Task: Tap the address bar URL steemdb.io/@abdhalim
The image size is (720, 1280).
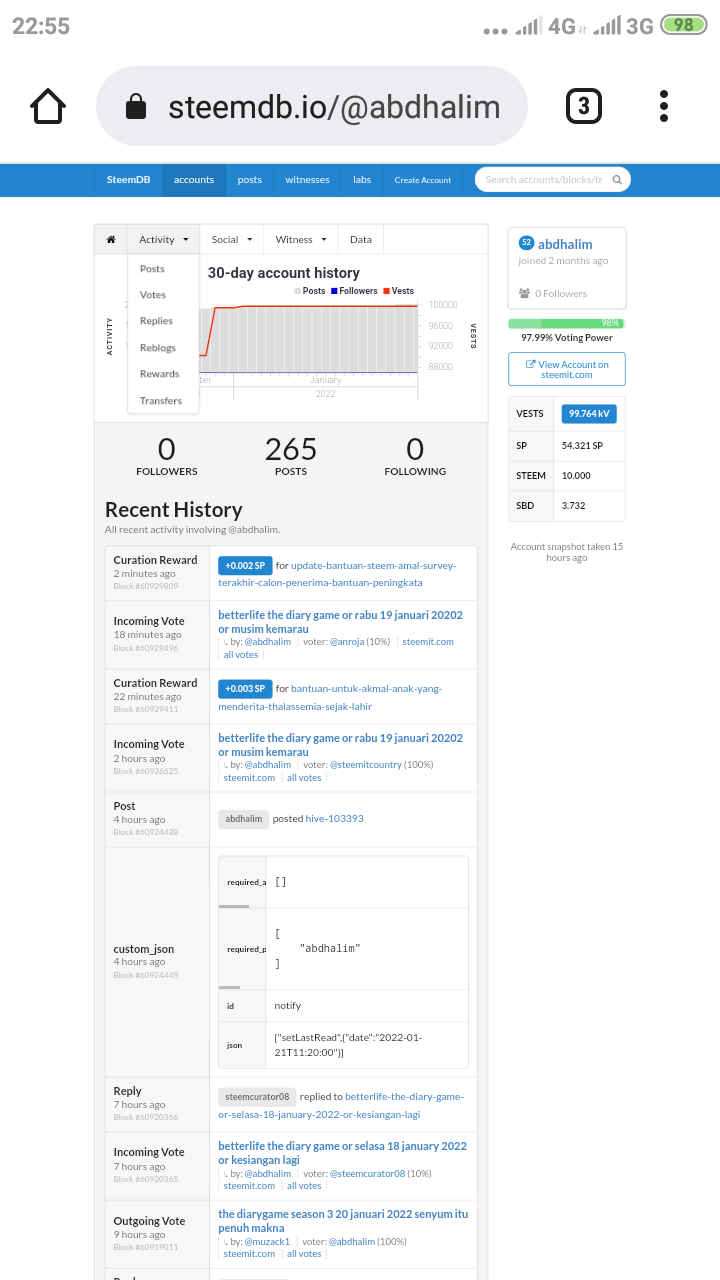Action: coord(334,107)
